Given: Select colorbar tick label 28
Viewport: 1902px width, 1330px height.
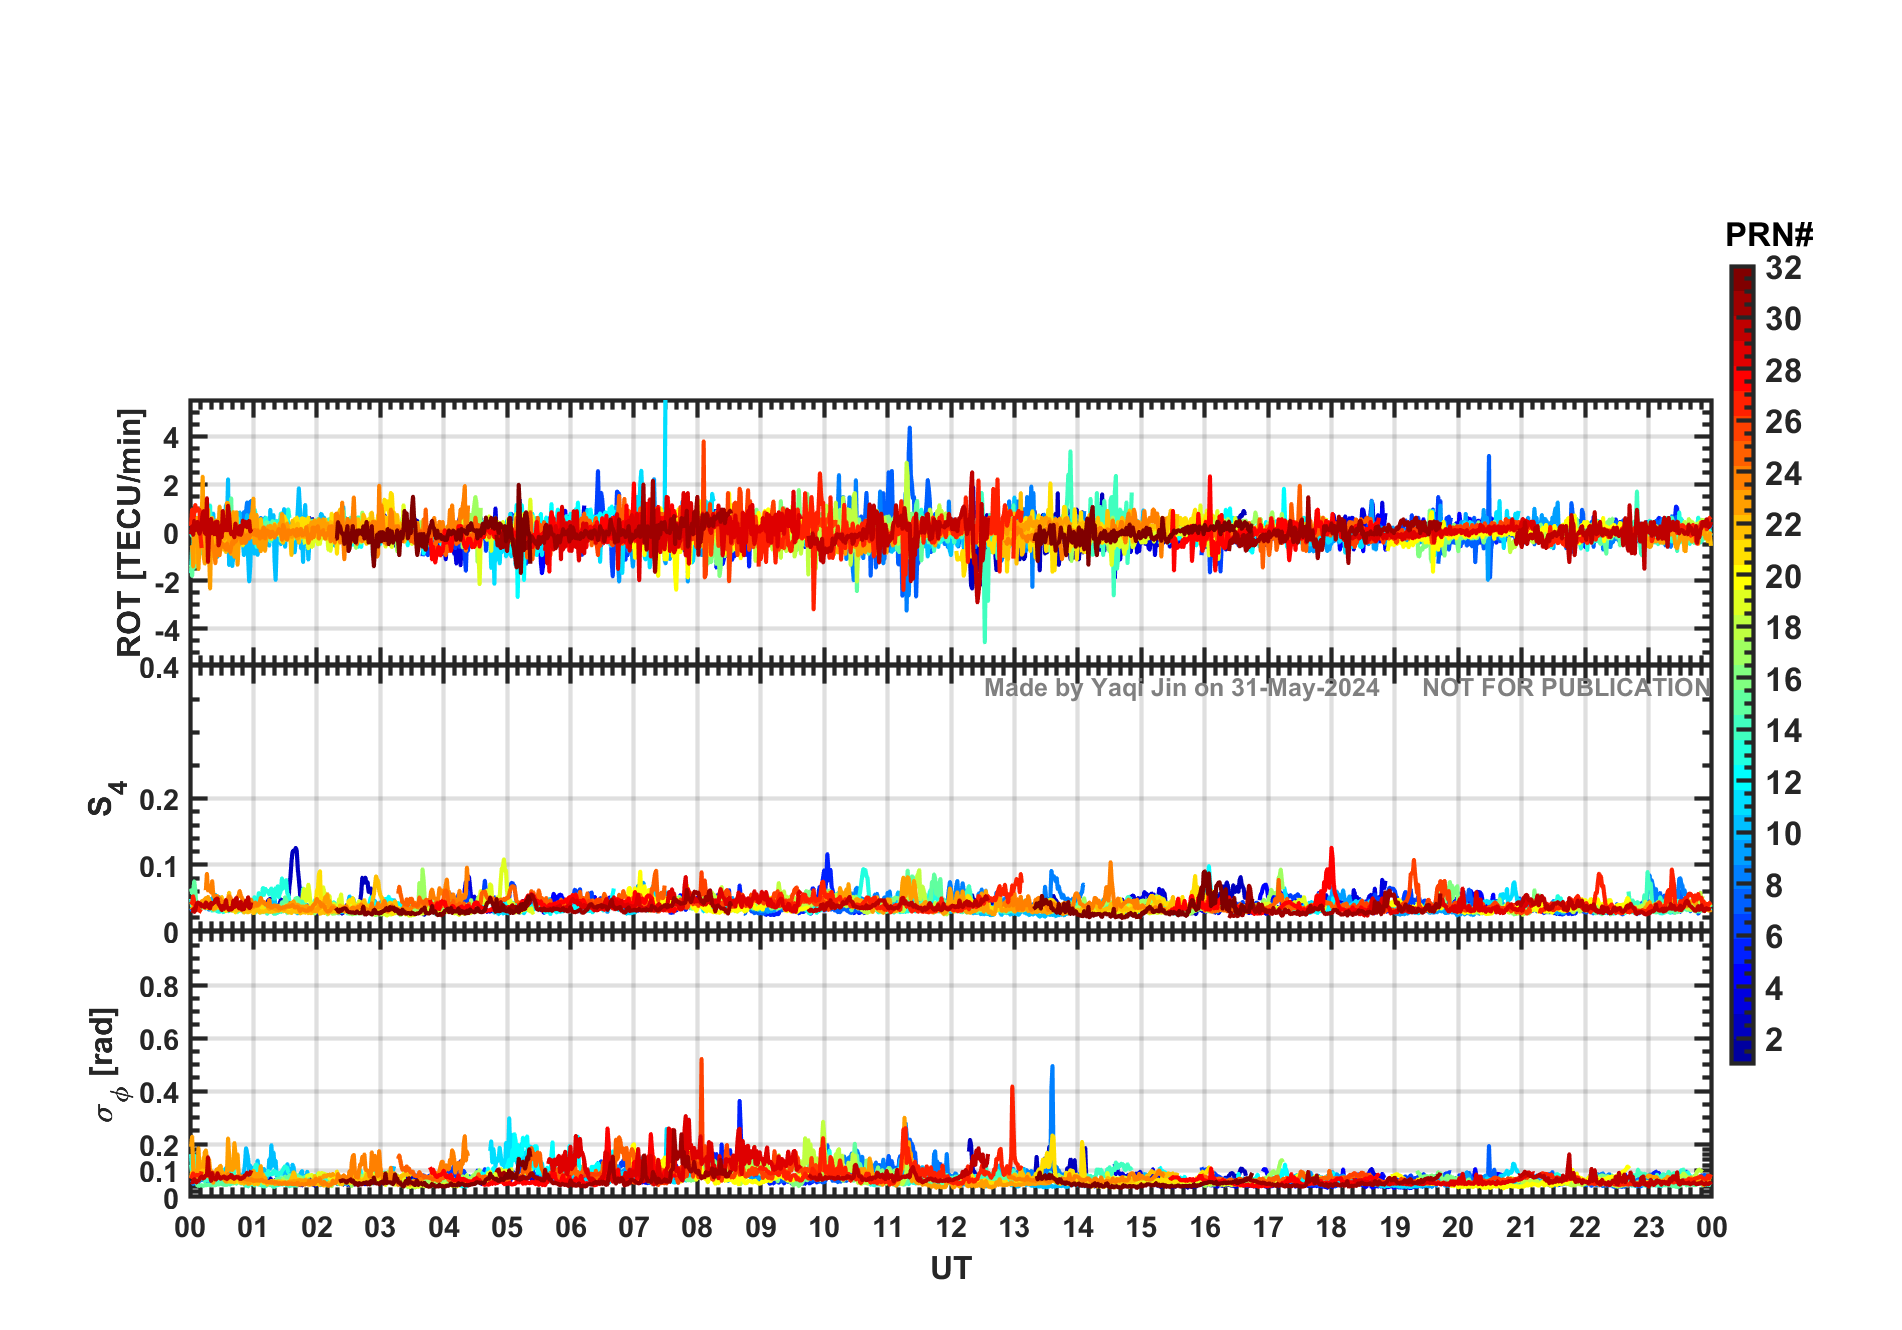Looking at the screenshot, I should tap(1783, 371).
